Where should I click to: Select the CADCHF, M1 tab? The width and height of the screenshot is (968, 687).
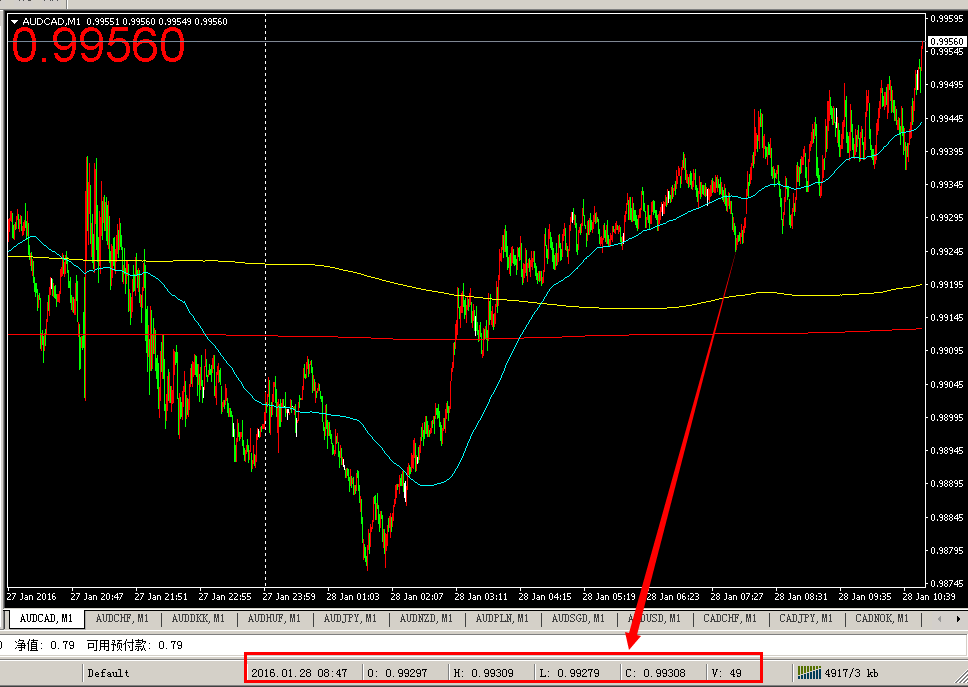pos(730,619)
